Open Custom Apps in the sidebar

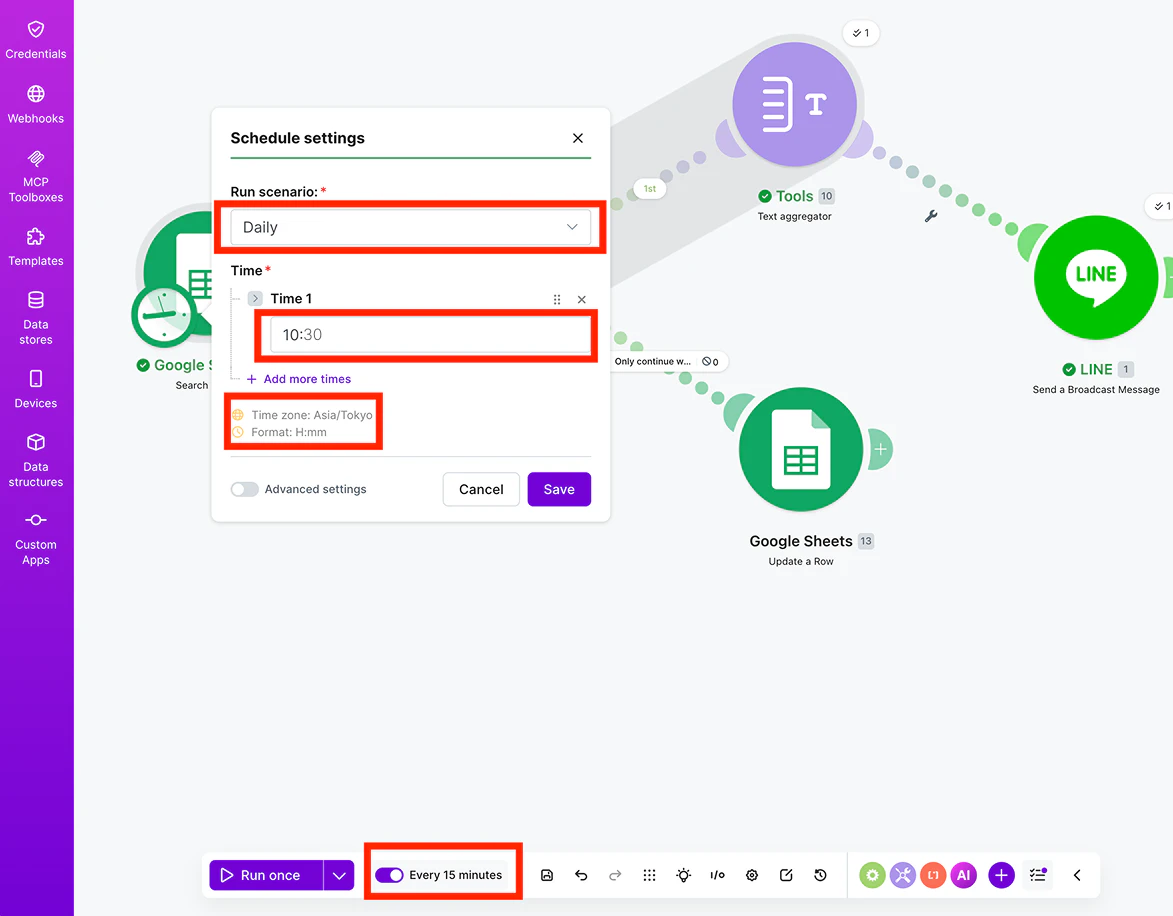pos(36,539)
